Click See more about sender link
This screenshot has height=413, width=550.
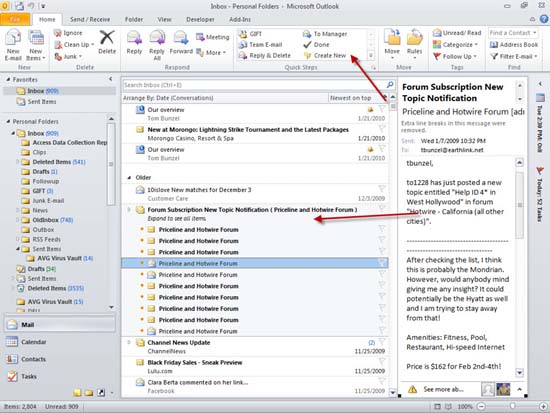click(x=443, y=389)
